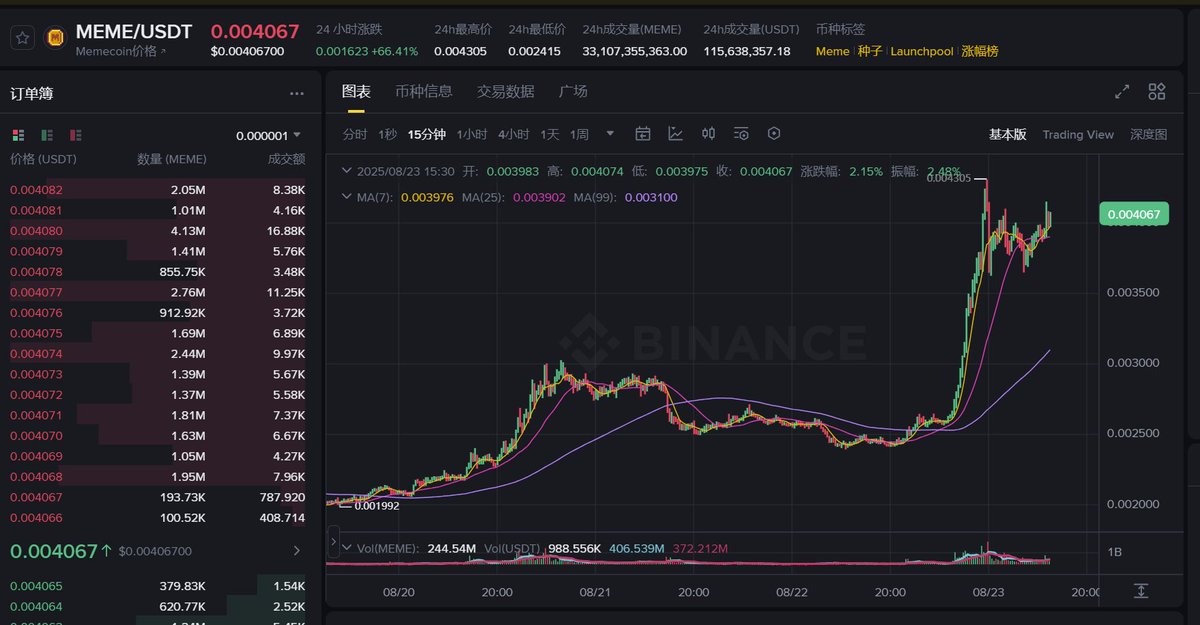Click the green 0.004067 price label on chart axis
The image size is (1200, 625).
(x=1134, y=213)
